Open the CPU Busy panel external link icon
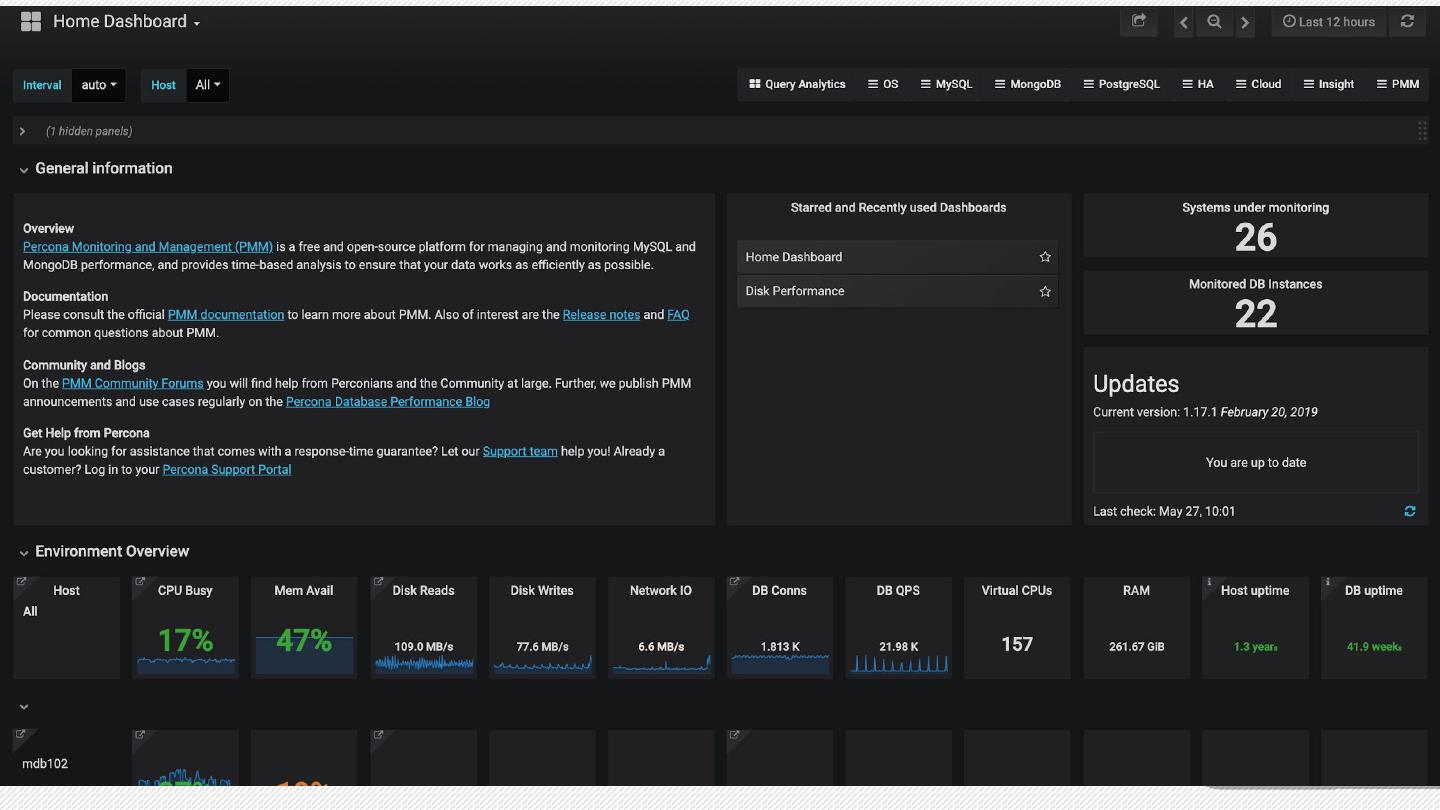1440x810 pixels. click(x=140, y=582)
